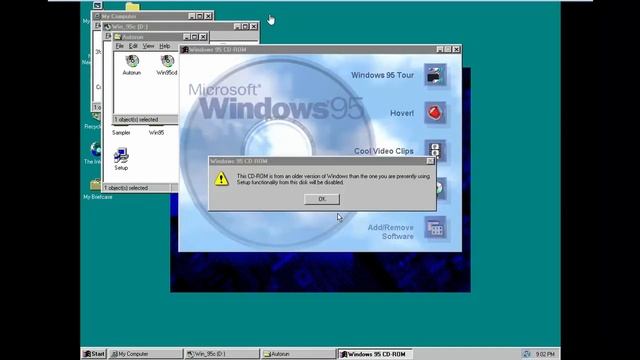Maximize the Autorun window
This screenshot has width=640, height=360.
(x=195, y=37)
